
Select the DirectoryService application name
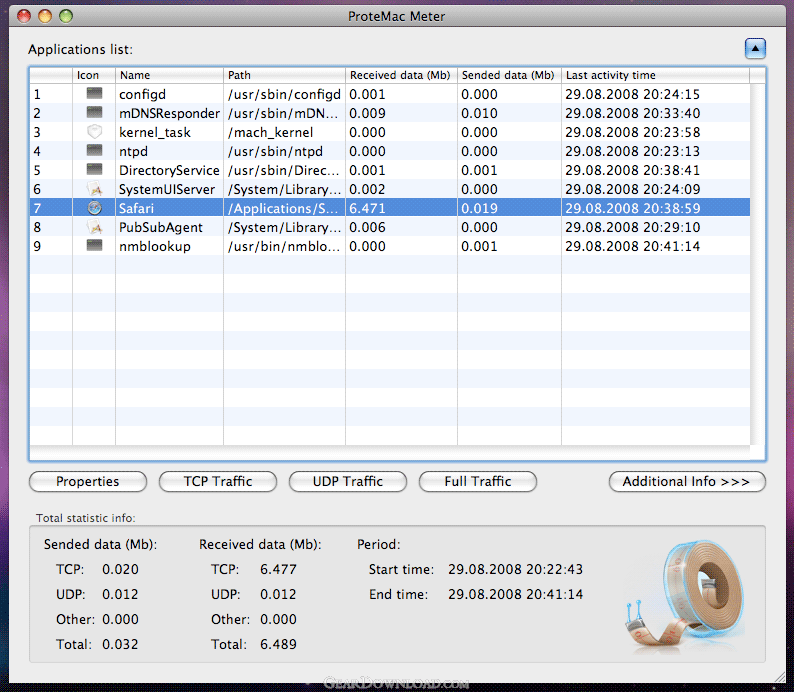169,171
